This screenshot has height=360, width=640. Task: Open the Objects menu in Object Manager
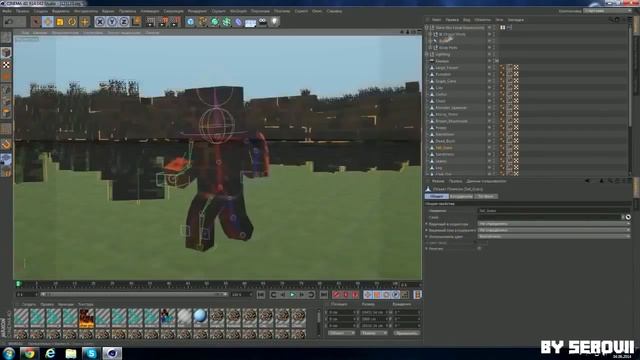pyautogui.click(x=482, y=20)
